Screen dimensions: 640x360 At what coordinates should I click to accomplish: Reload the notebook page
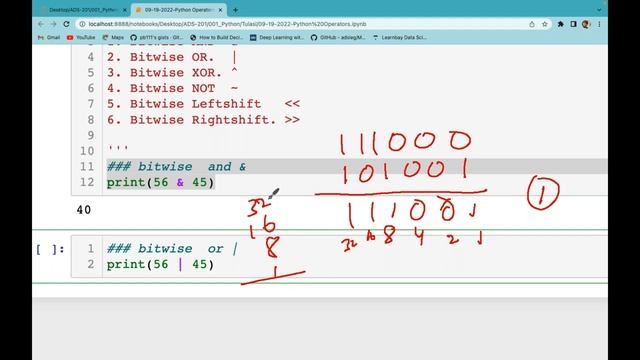click(67, 24)
